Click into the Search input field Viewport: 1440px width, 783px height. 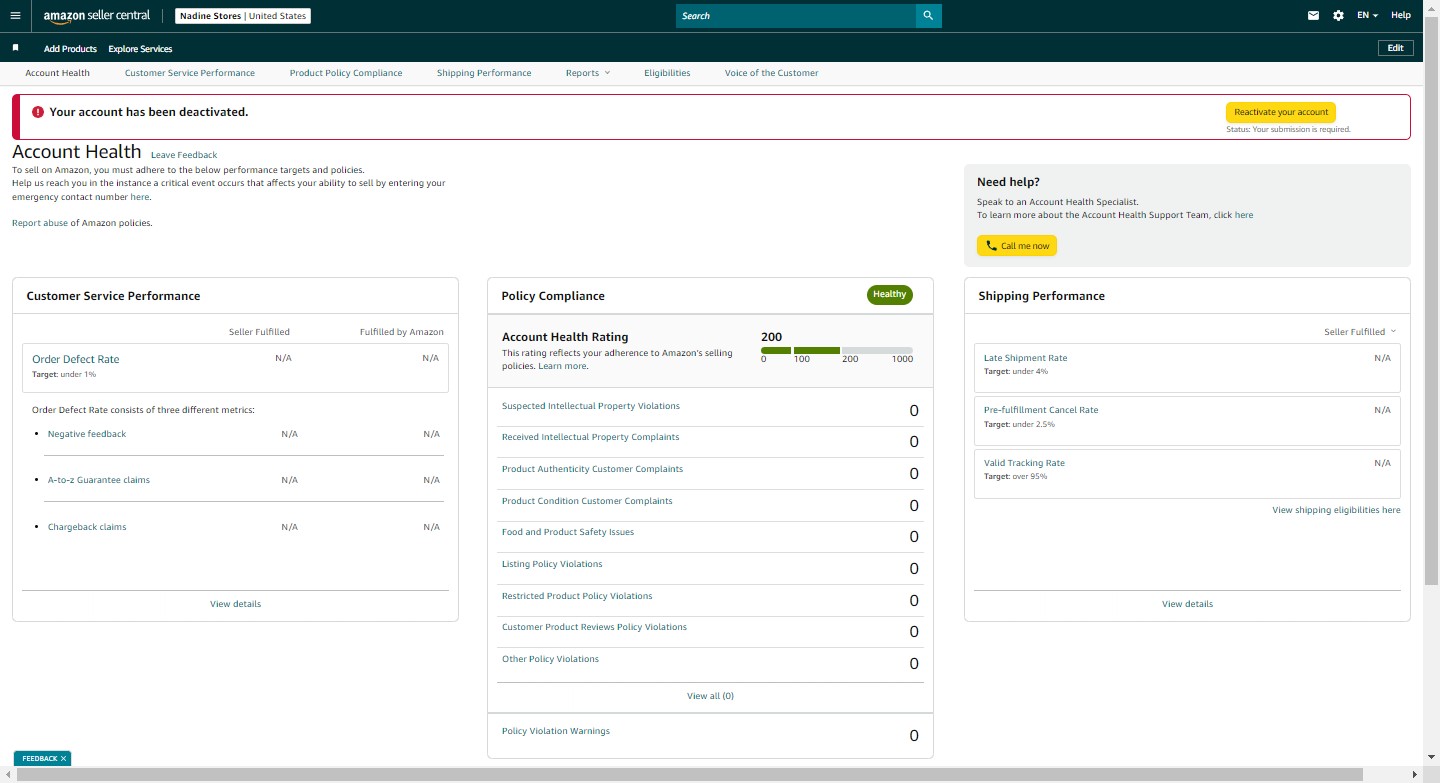(x=796, y=16)
